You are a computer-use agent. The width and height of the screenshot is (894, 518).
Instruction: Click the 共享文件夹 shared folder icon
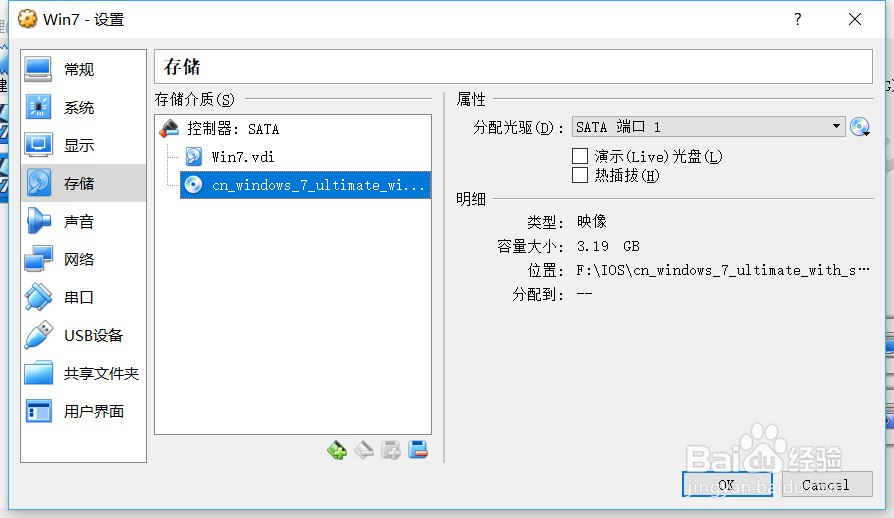[39, 373]
